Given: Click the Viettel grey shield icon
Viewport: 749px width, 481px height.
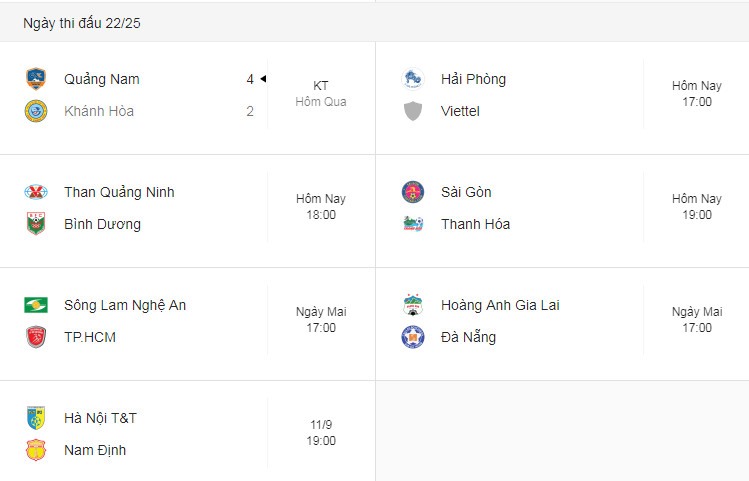Looking at the screenshot, I should [413, 111].
